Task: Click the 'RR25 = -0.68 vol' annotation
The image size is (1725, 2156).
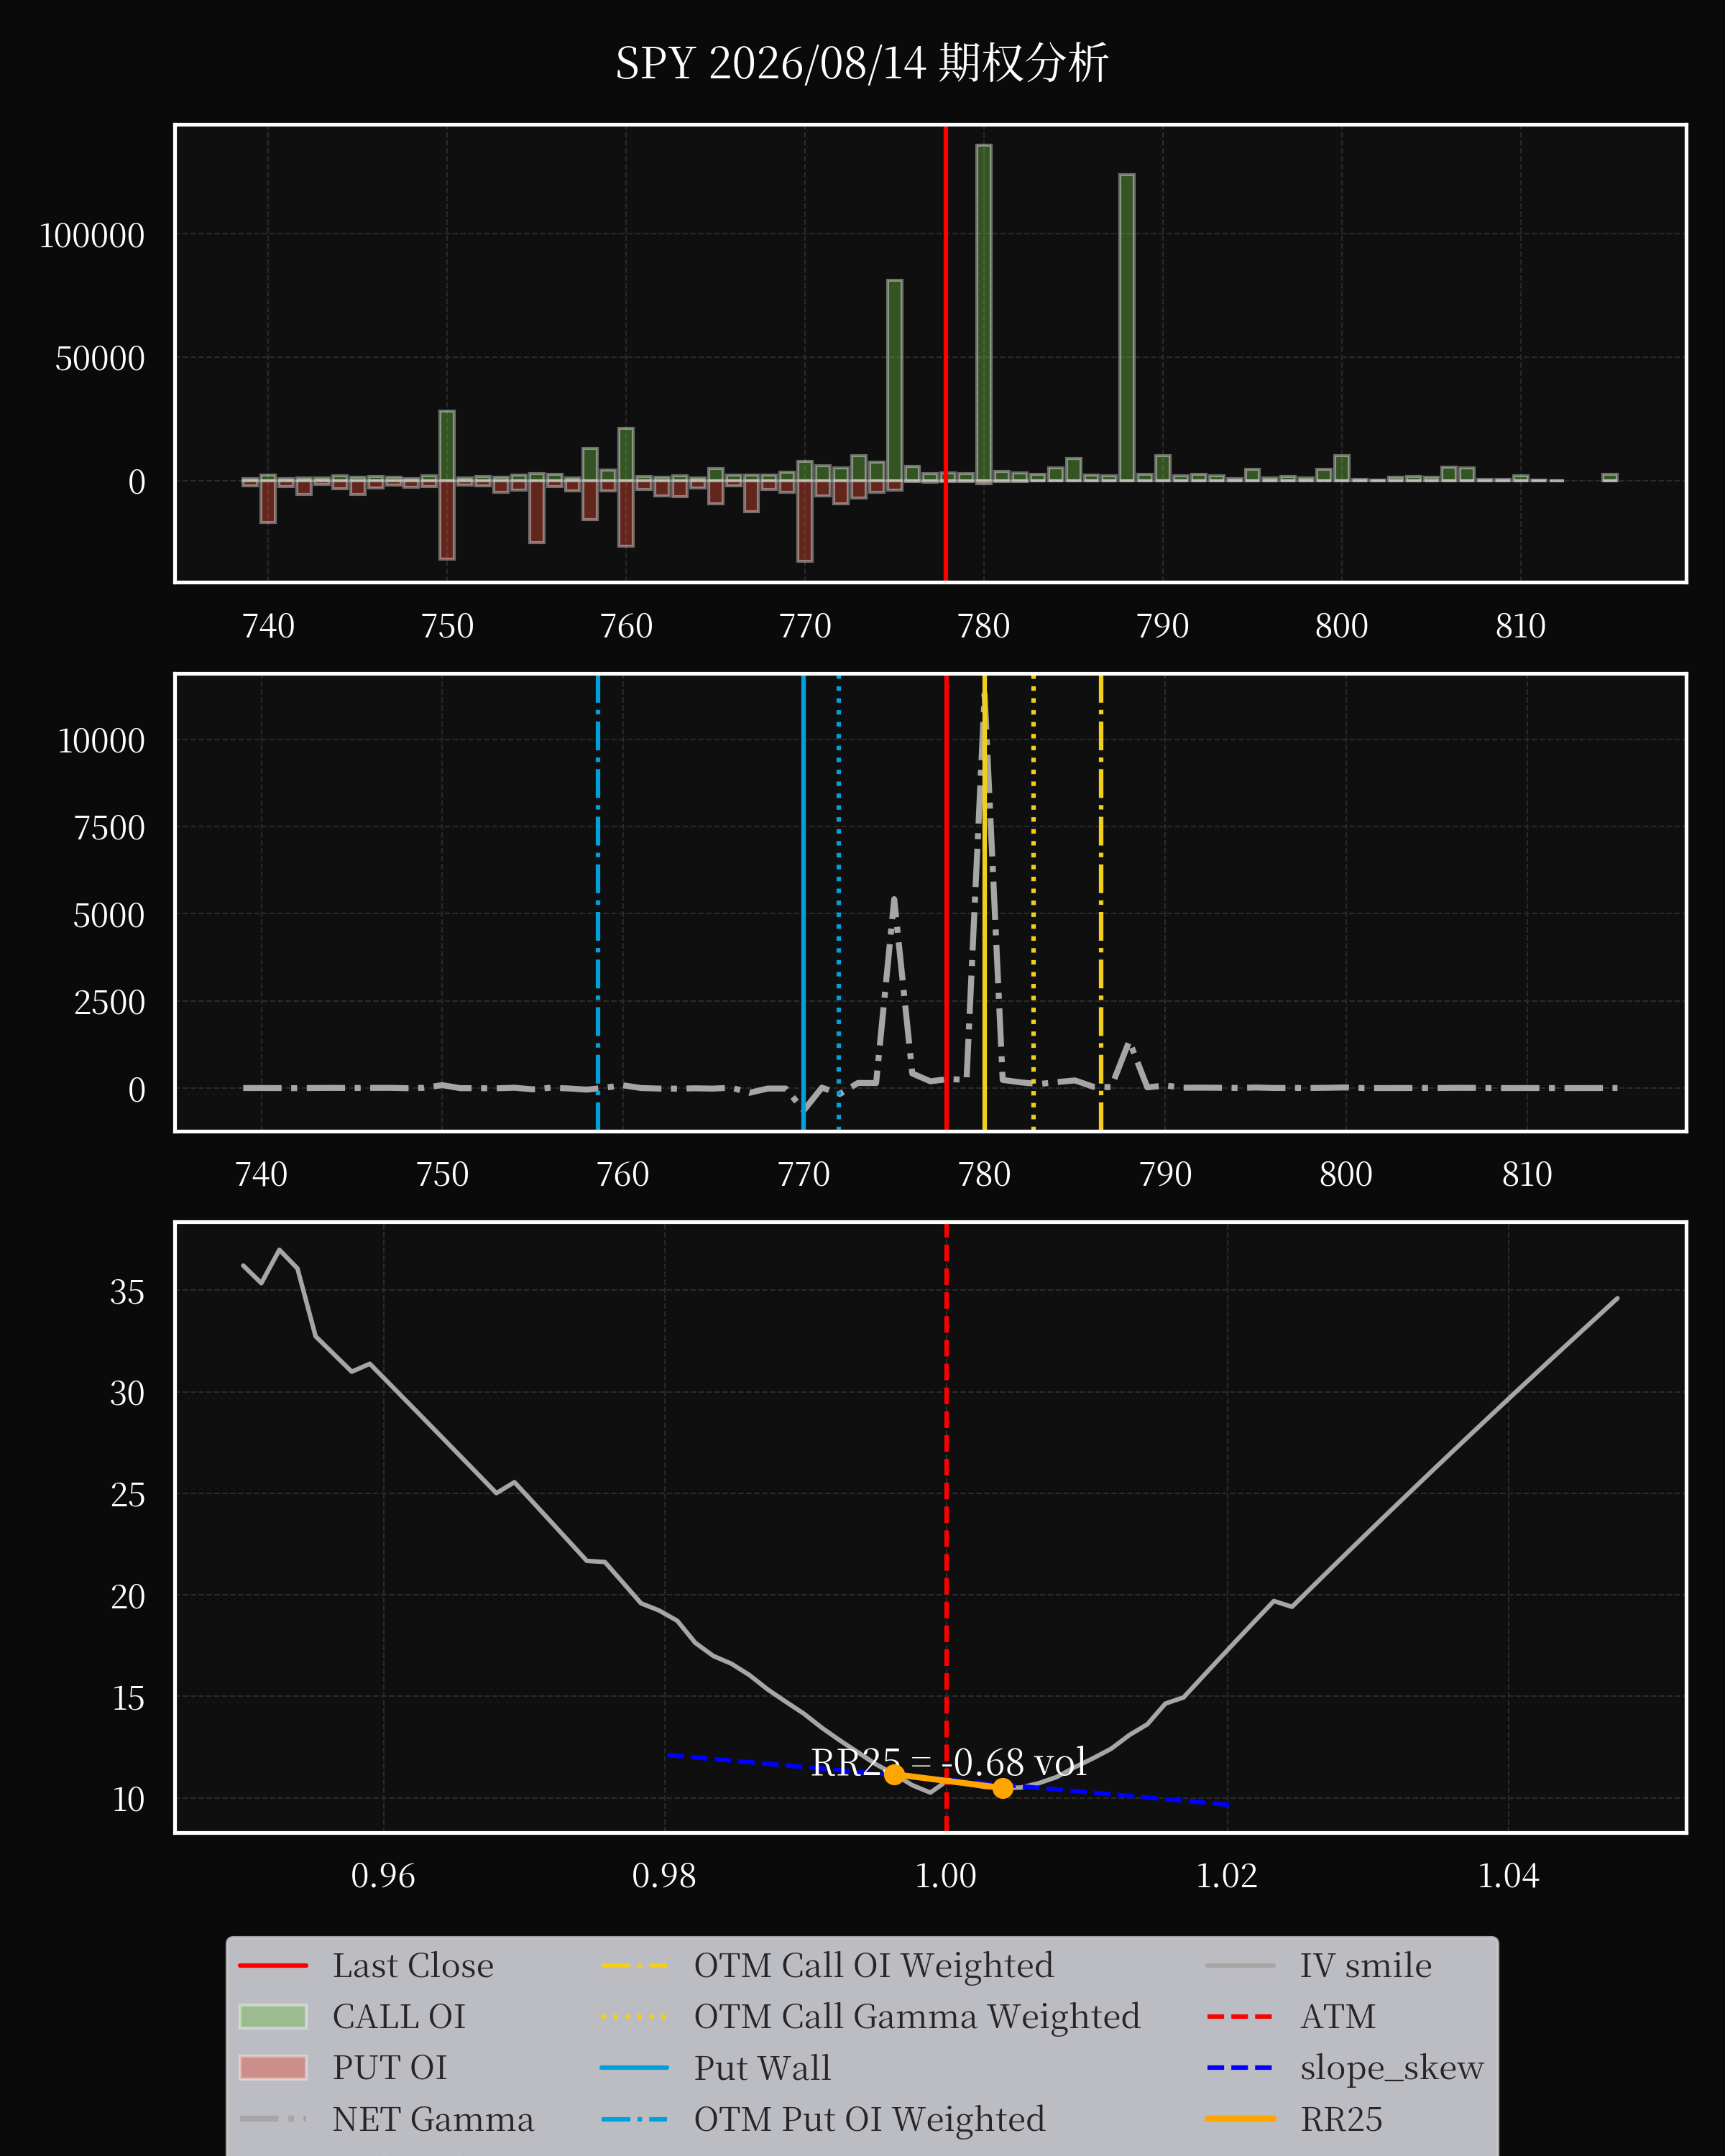Action: [x=948, y=1761]
